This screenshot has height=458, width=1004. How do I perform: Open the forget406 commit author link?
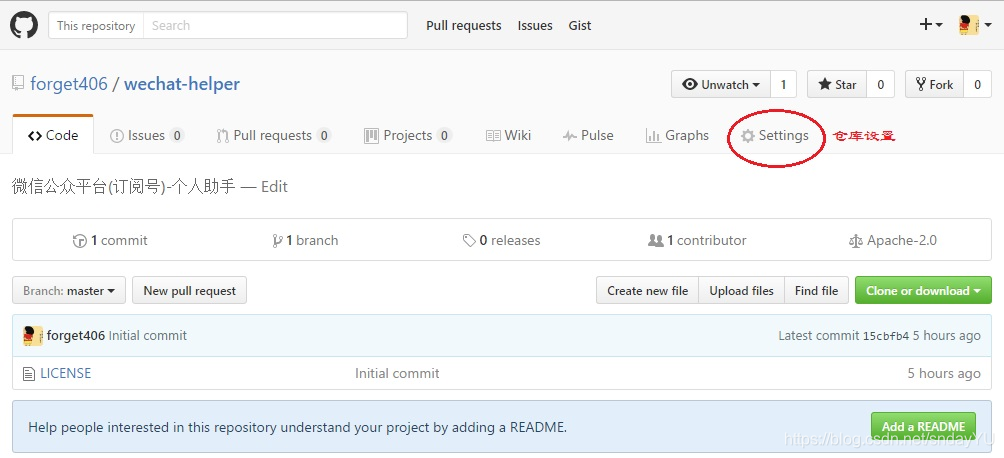tap(76, 336)
